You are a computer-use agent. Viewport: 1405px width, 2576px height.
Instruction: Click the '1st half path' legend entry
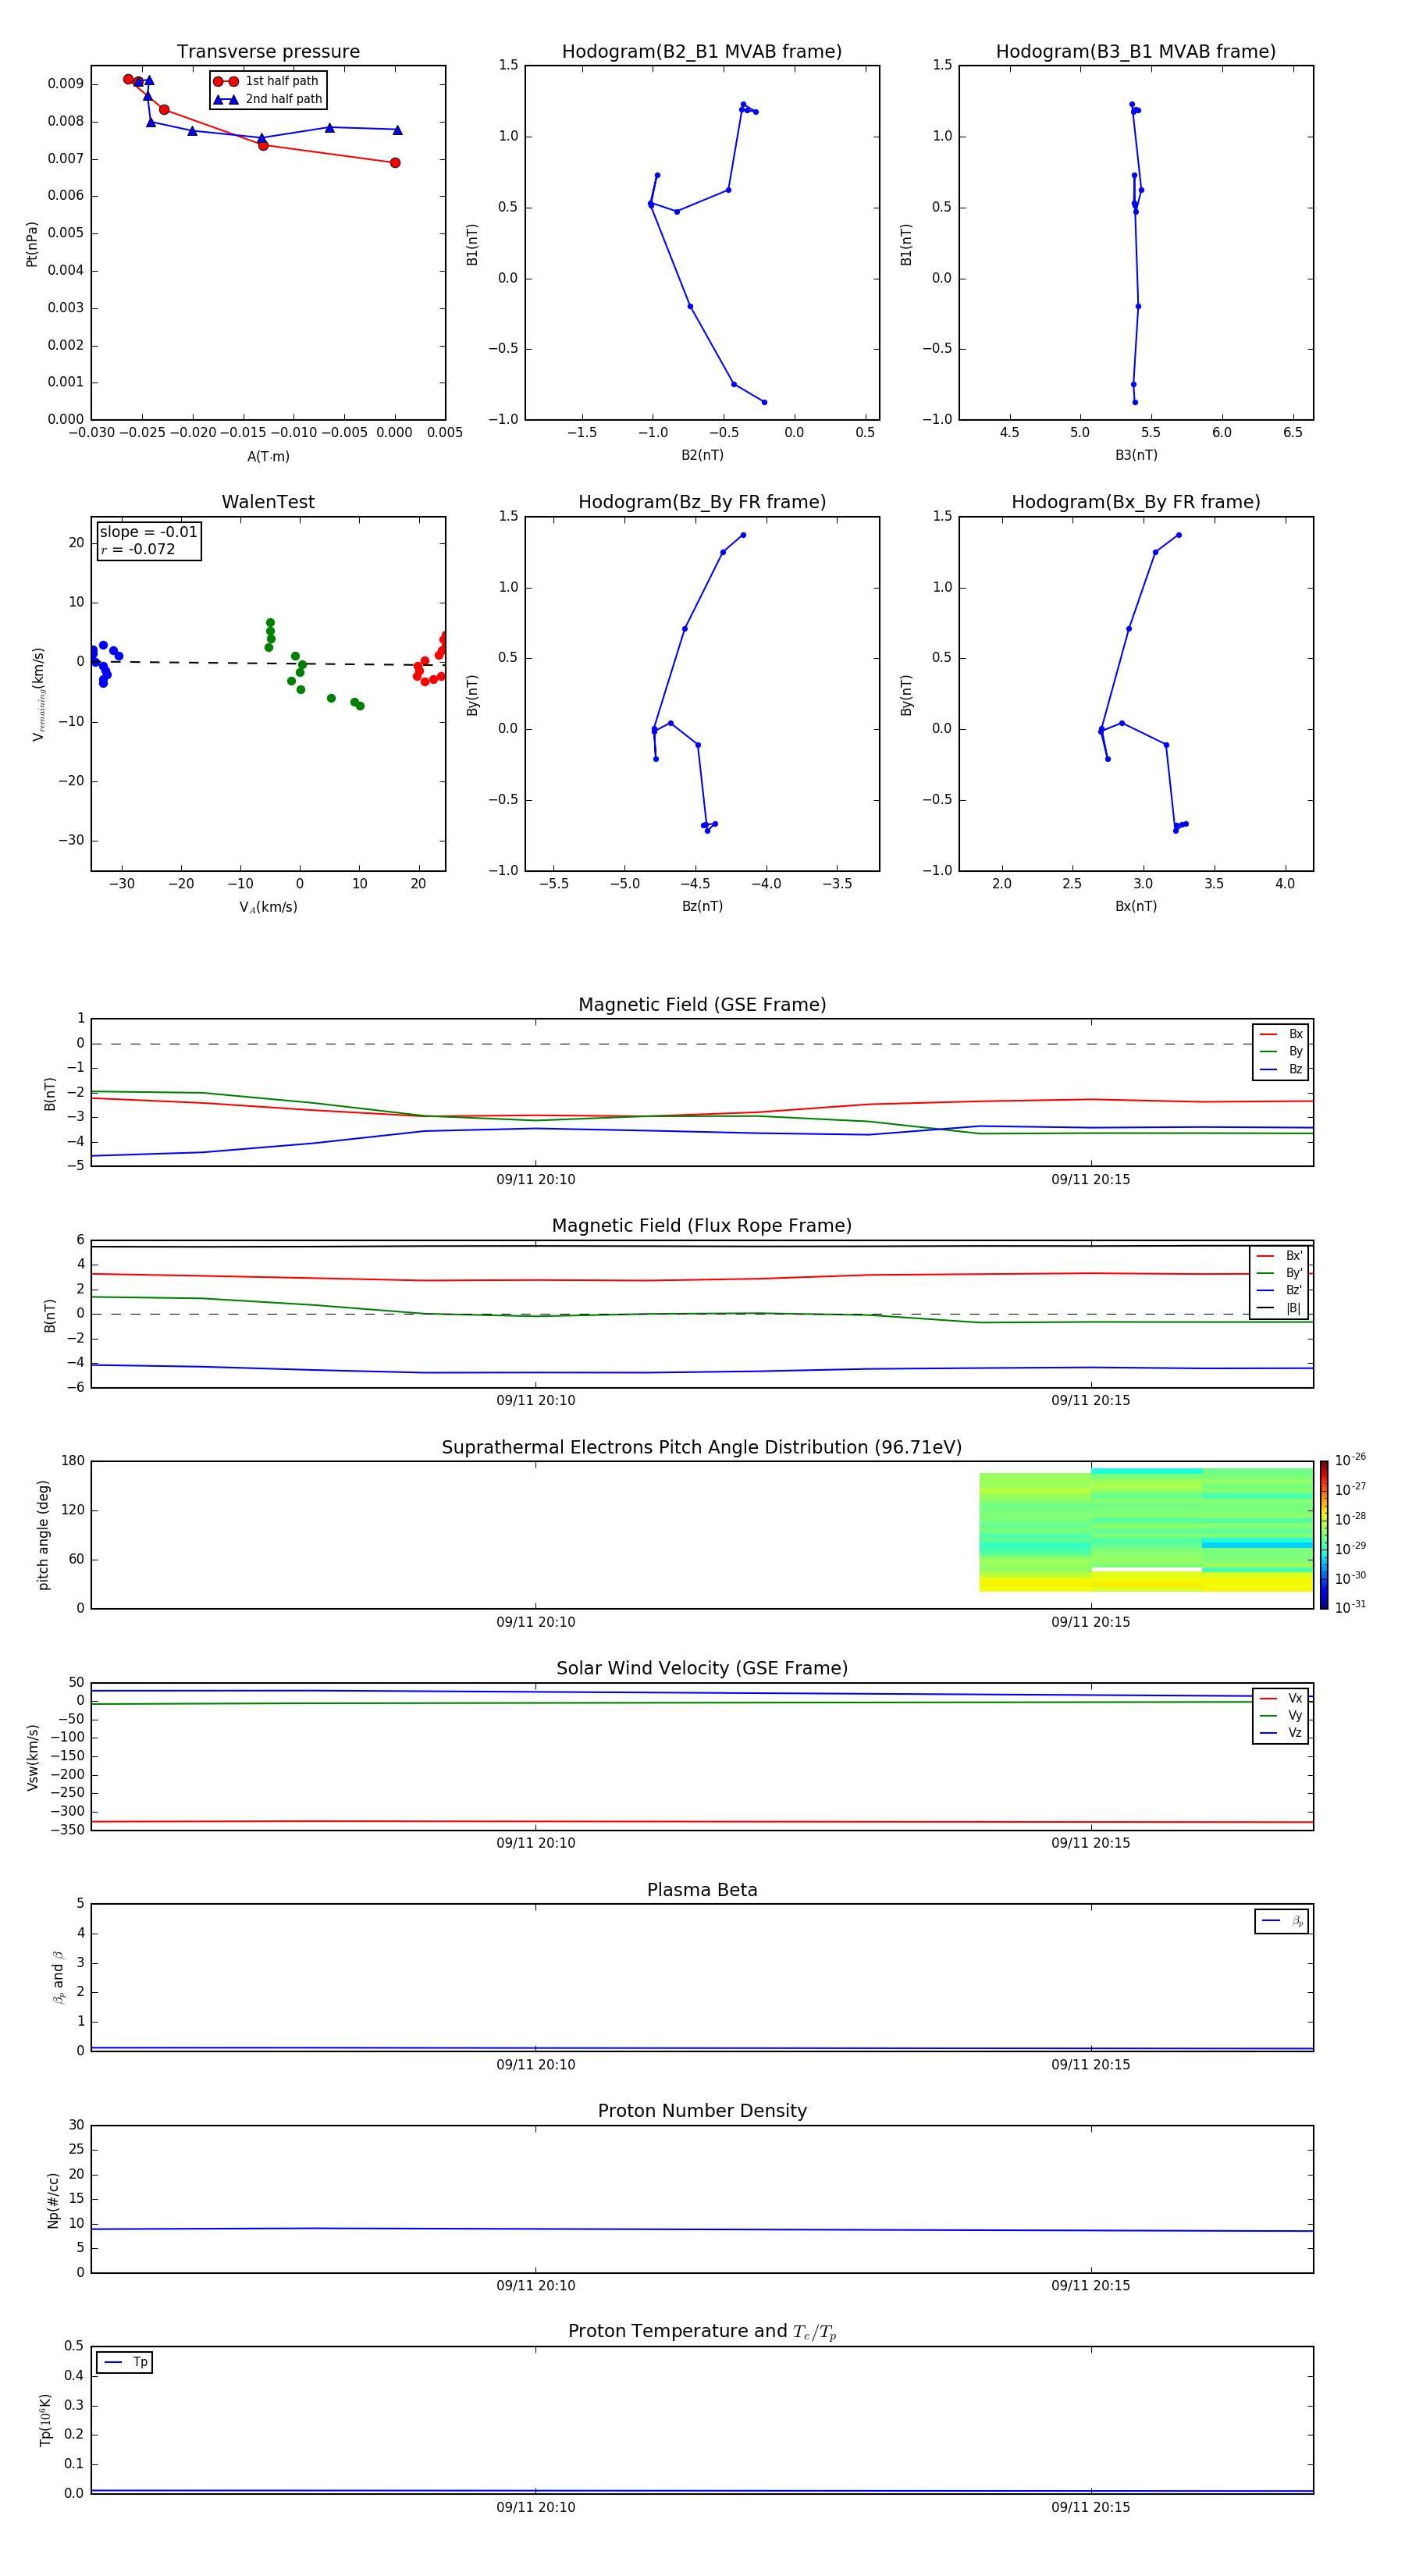[266, 81]
